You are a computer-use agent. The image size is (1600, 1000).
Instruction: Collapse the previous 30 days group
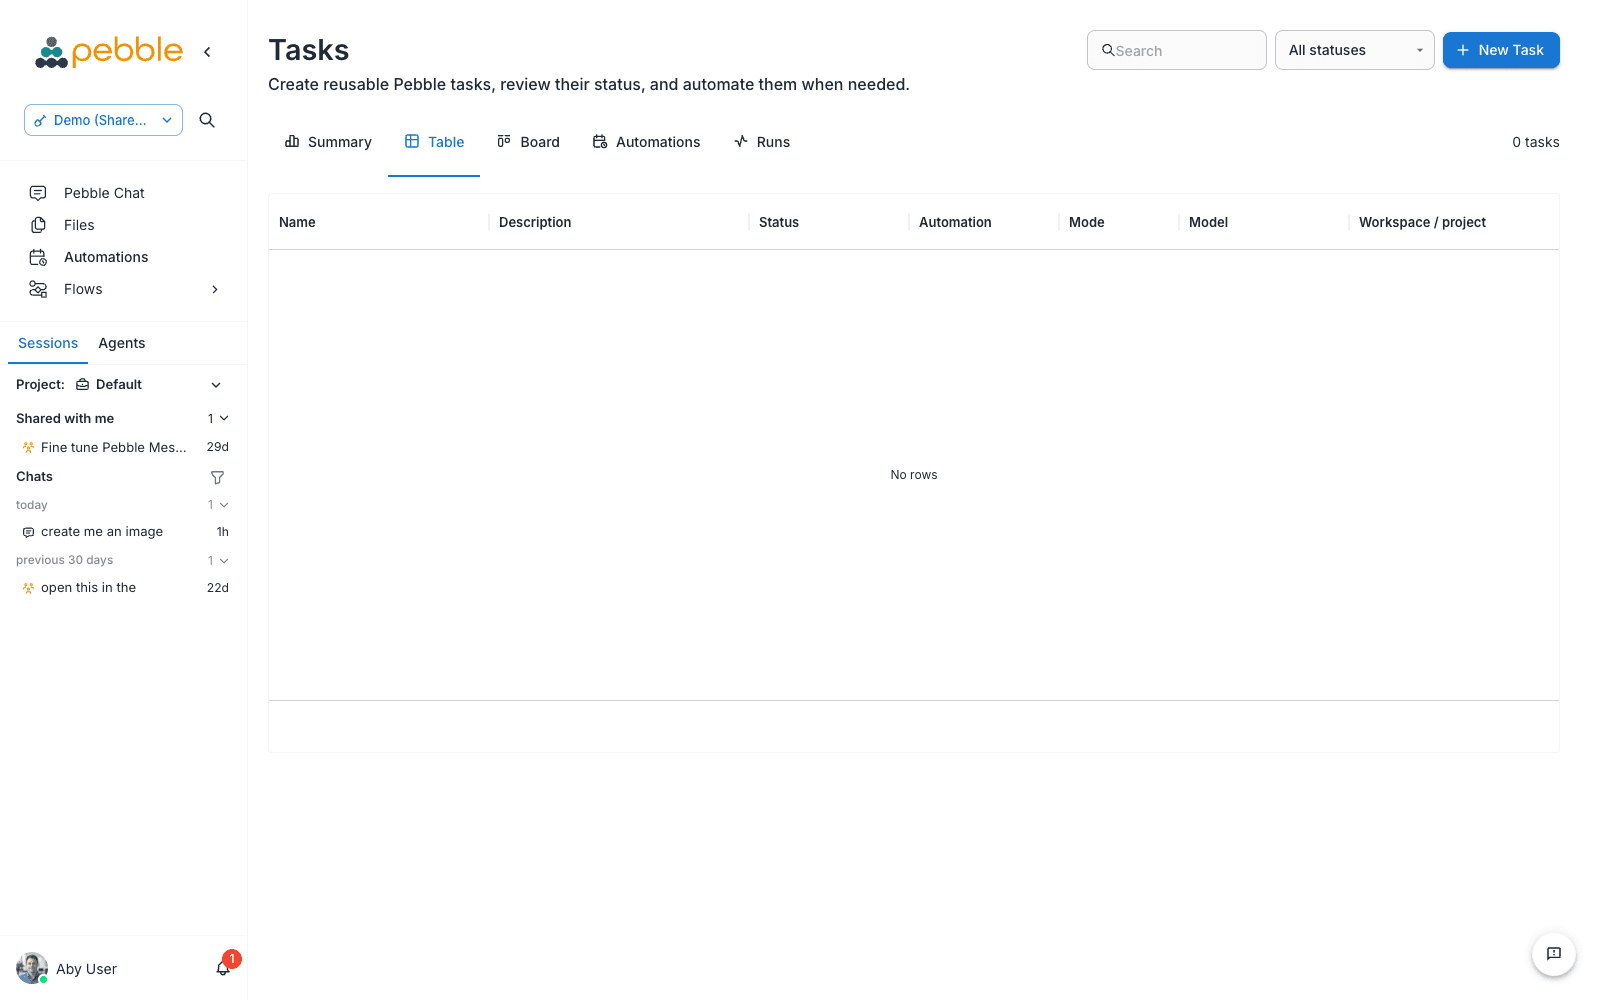pos(224,560)
